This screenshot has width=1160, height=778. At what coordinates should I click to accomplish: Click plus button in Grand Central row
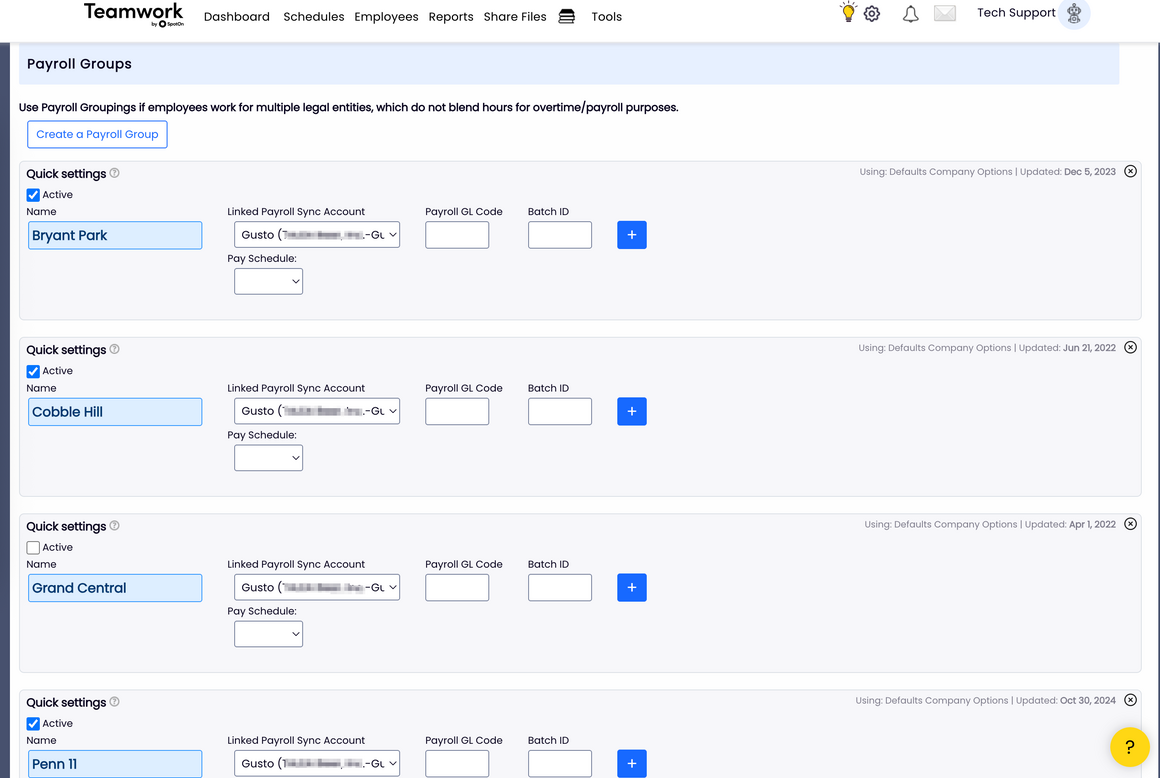[632, 587]
